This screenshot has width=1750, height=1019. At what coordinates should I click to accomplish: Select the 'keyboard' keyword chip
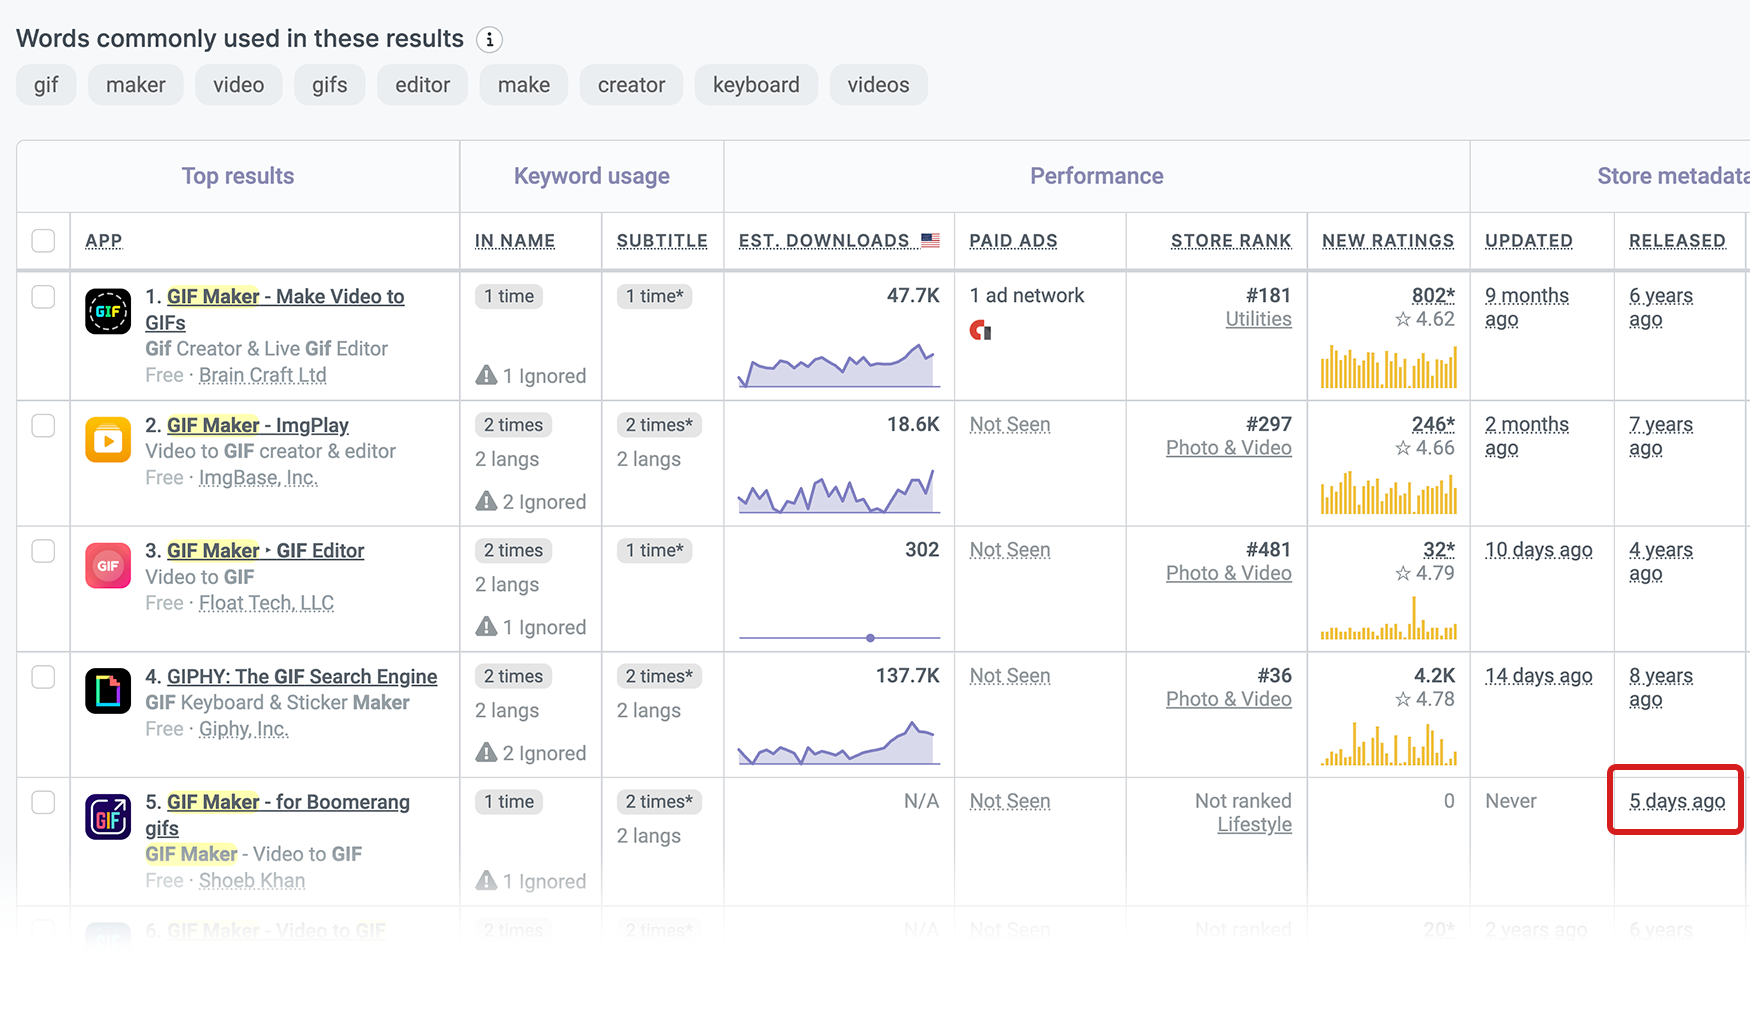point(756,85)
